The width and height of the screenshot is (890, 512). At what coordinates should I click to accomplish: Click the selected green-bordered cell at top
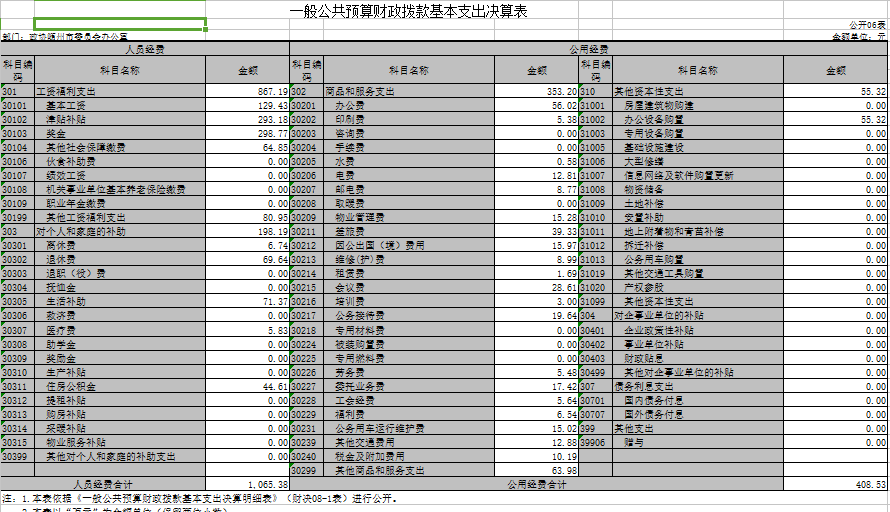(x=120, y=24)
